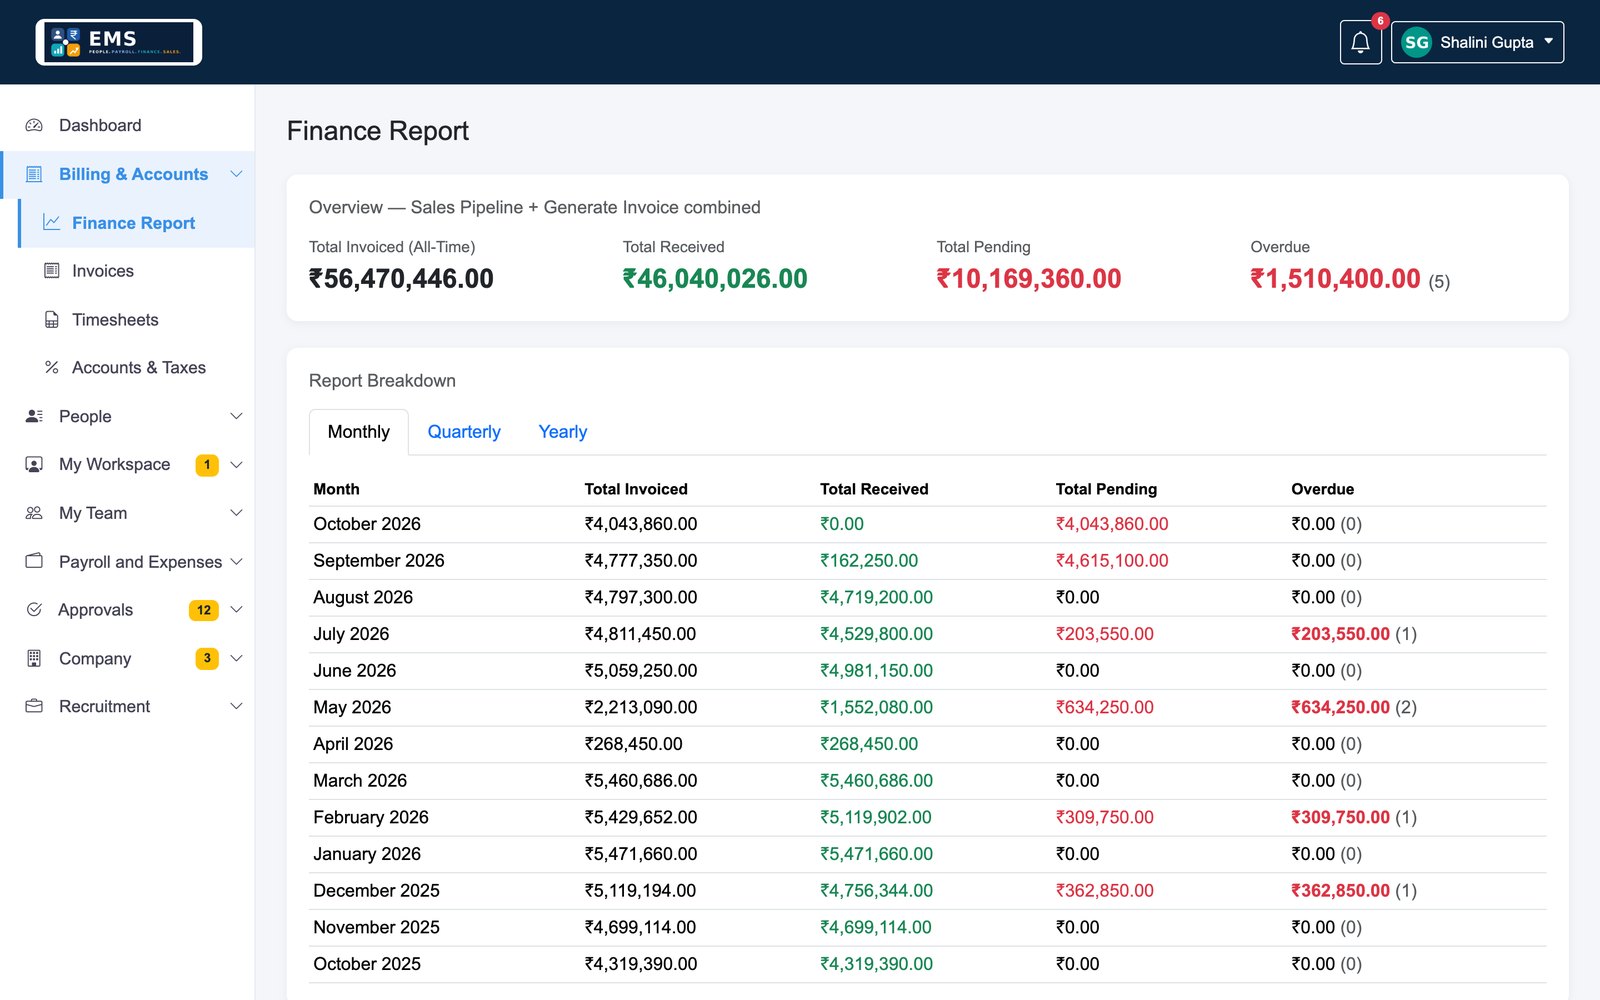
Task: Click July 2026 overdue amount ₹203,550.00
Action: (1340, 634)
